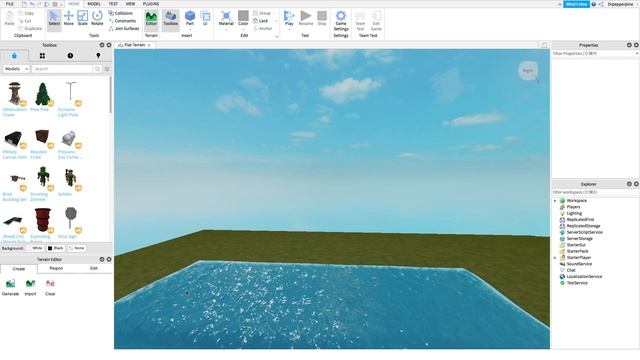Click the Filter workspace input field
640x360 pixels.
pos(595,192)
